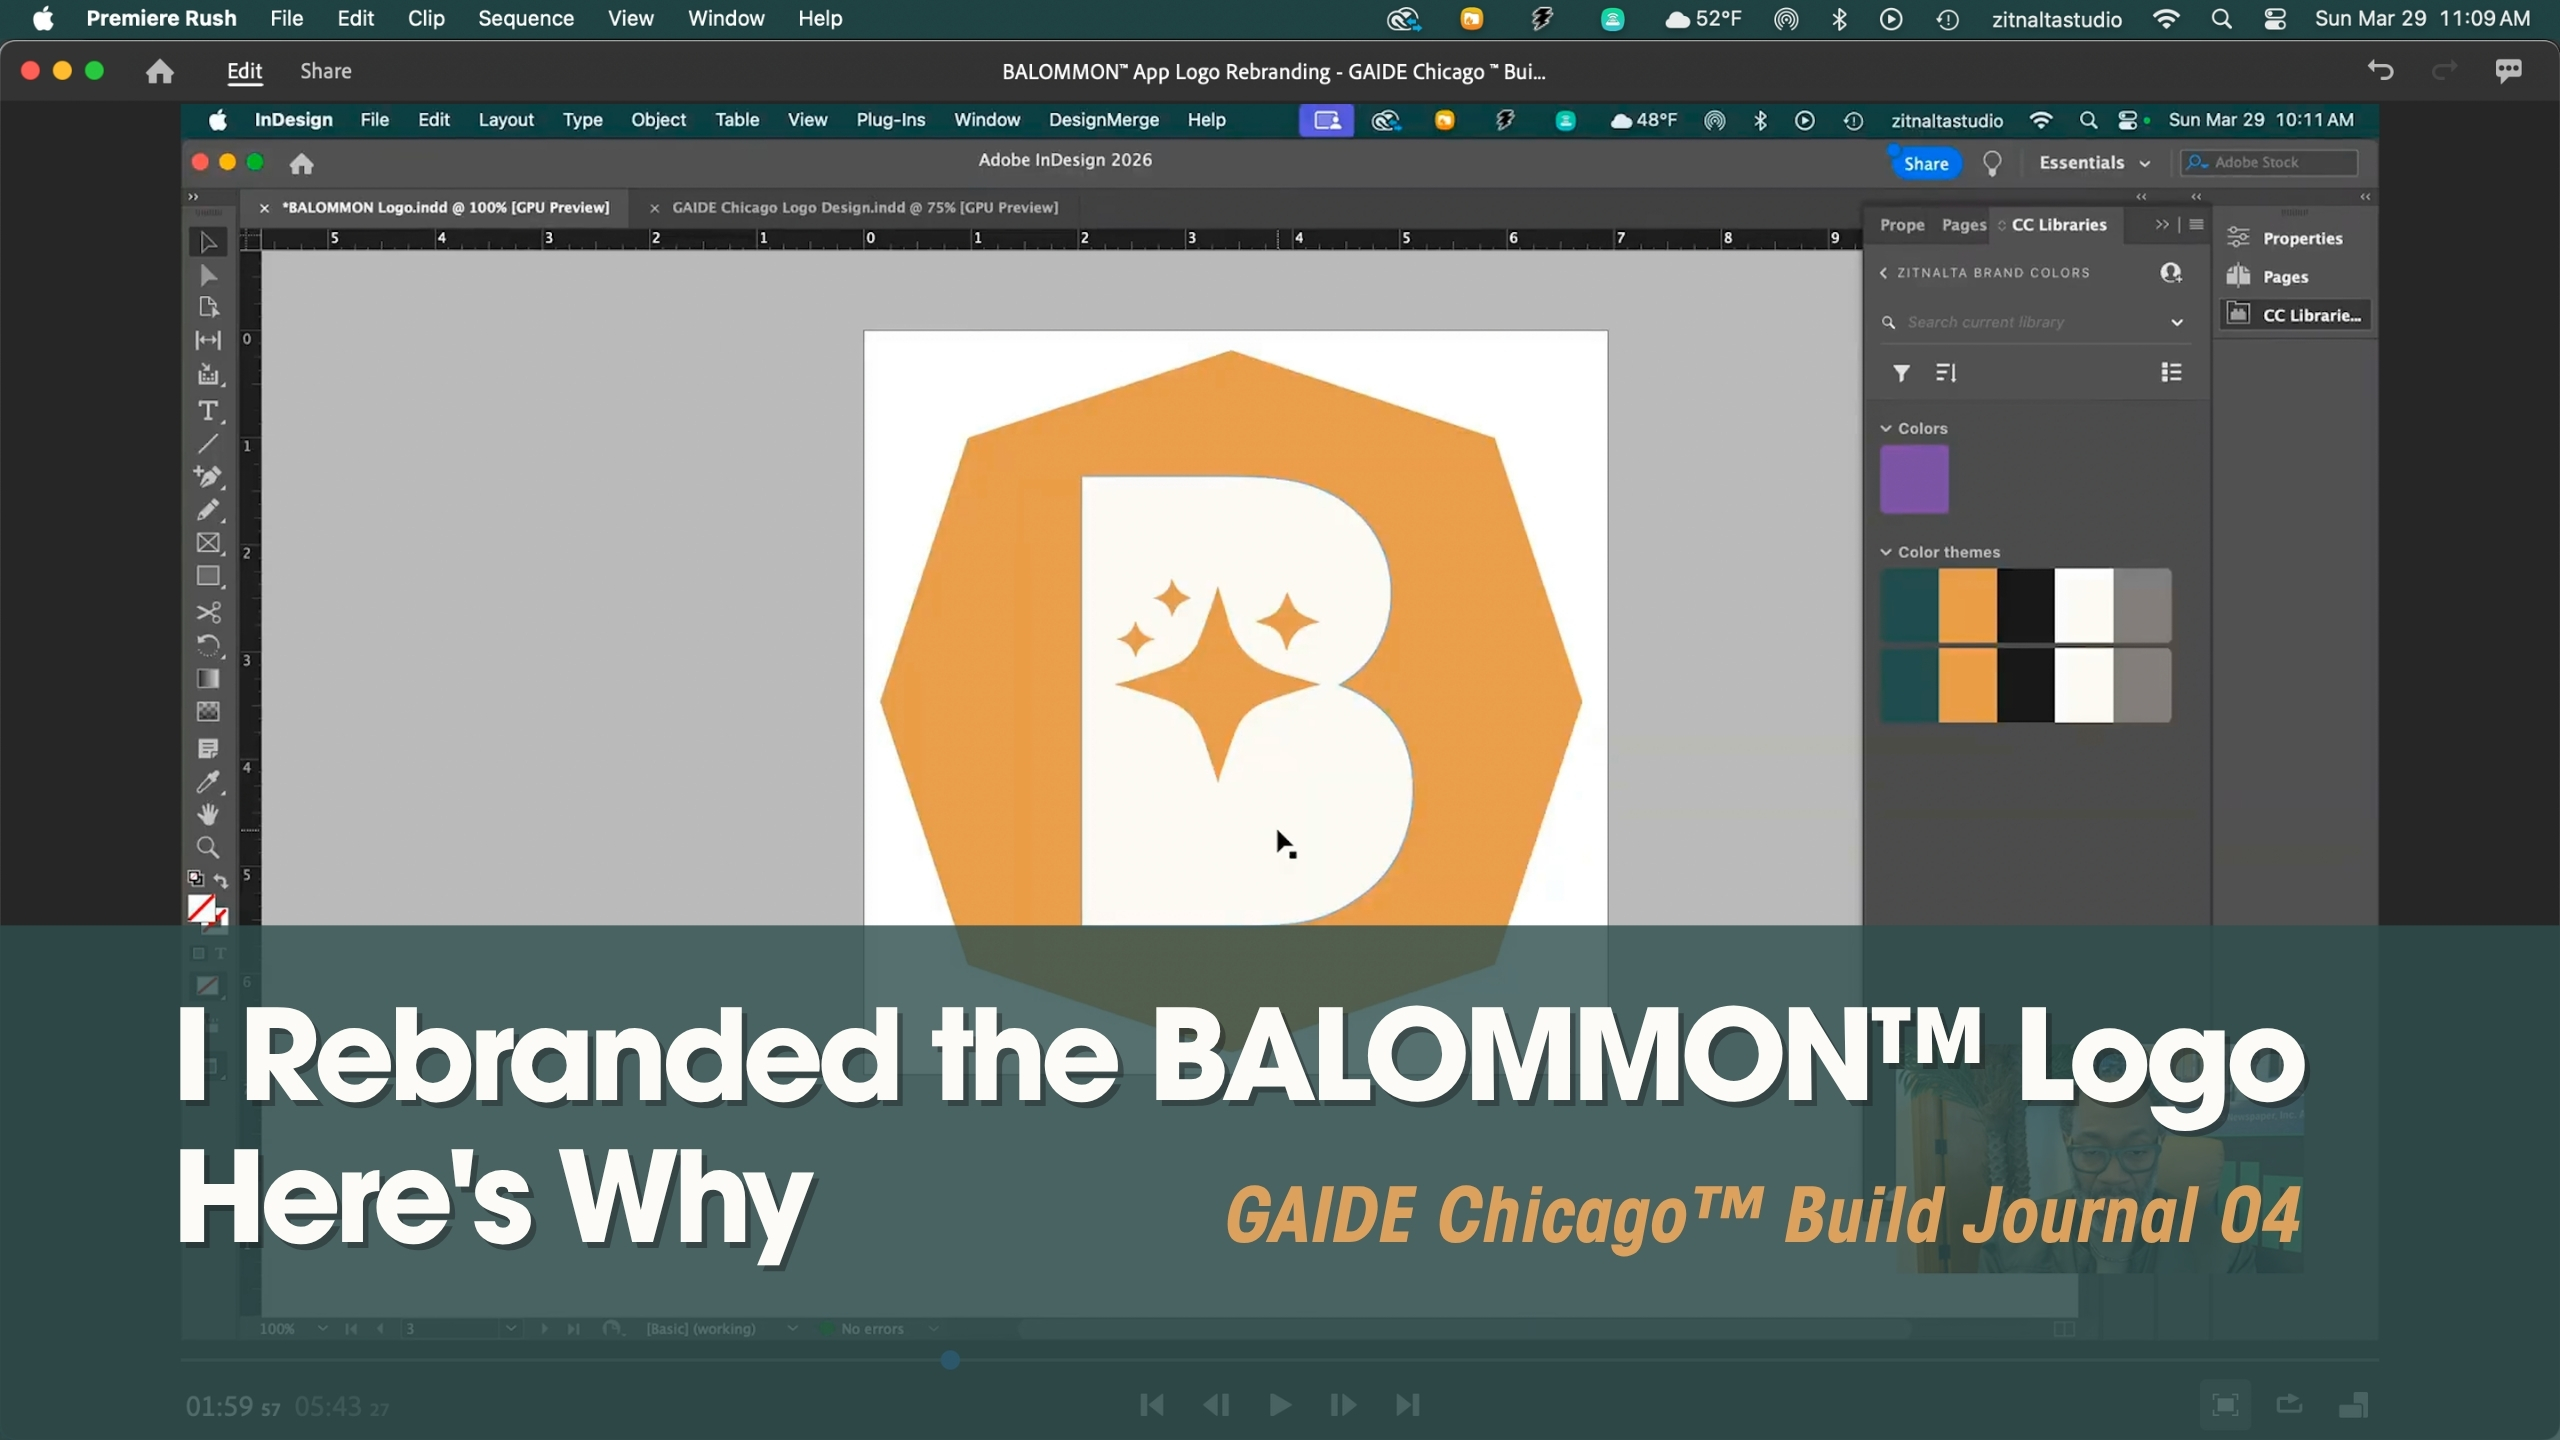Select the Gradient Feather tool

[208, 712]
